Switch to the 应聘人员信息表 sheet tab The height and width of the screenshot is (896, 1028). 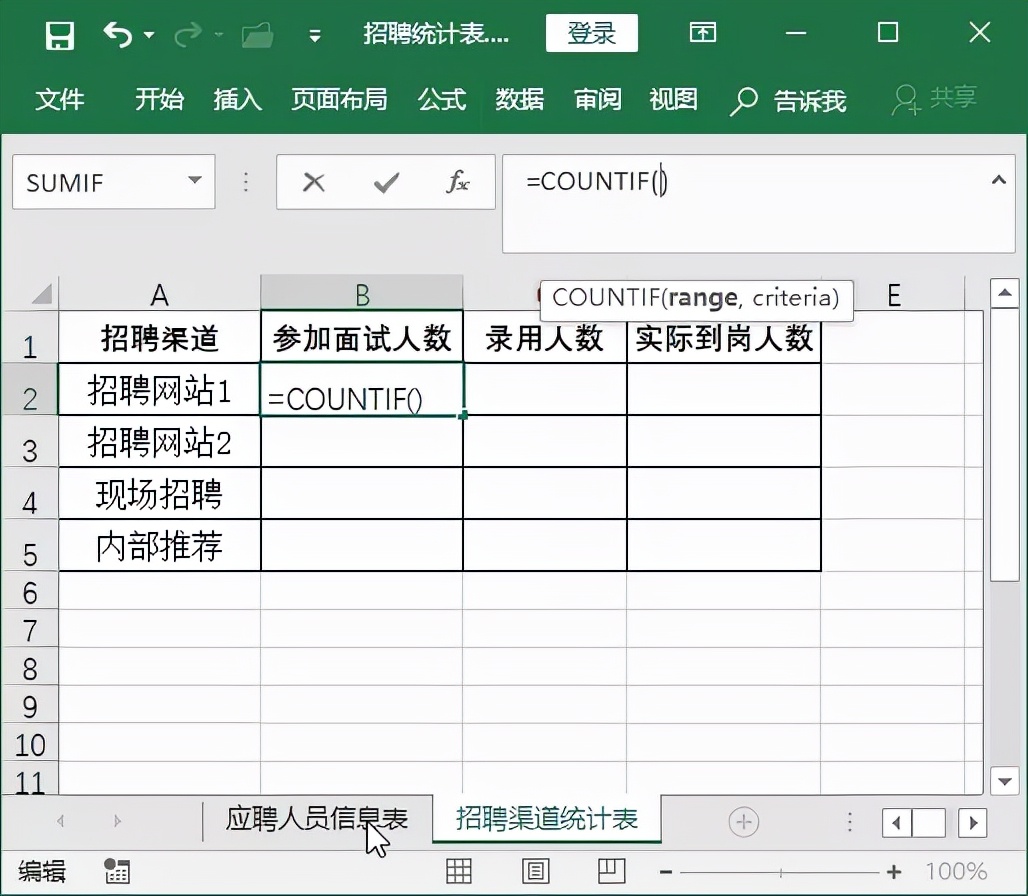coord(318,818)
